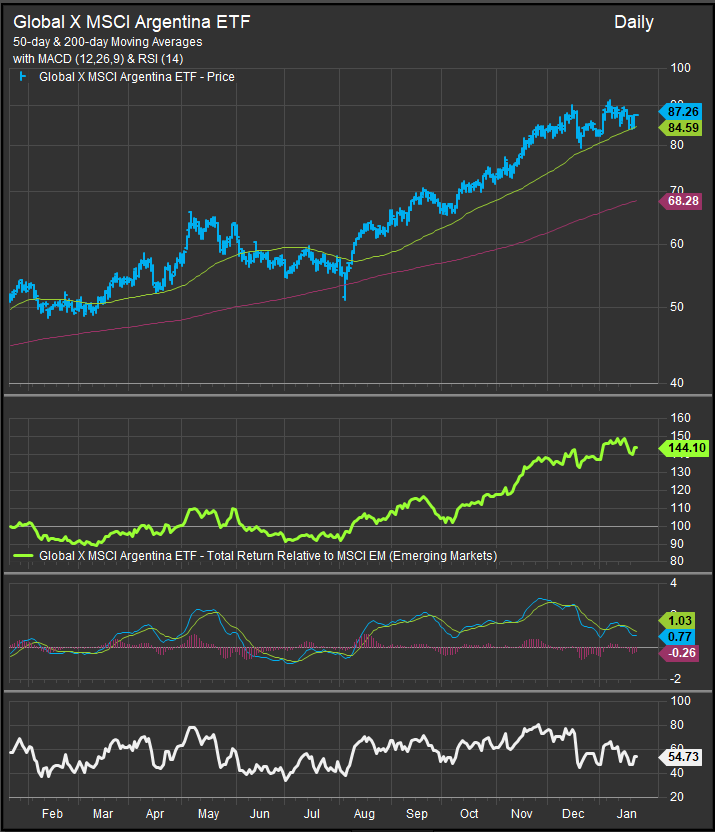The image size is (715, 832).
Task: Click the Nov label on the time axis
Action: pos(522,814)
